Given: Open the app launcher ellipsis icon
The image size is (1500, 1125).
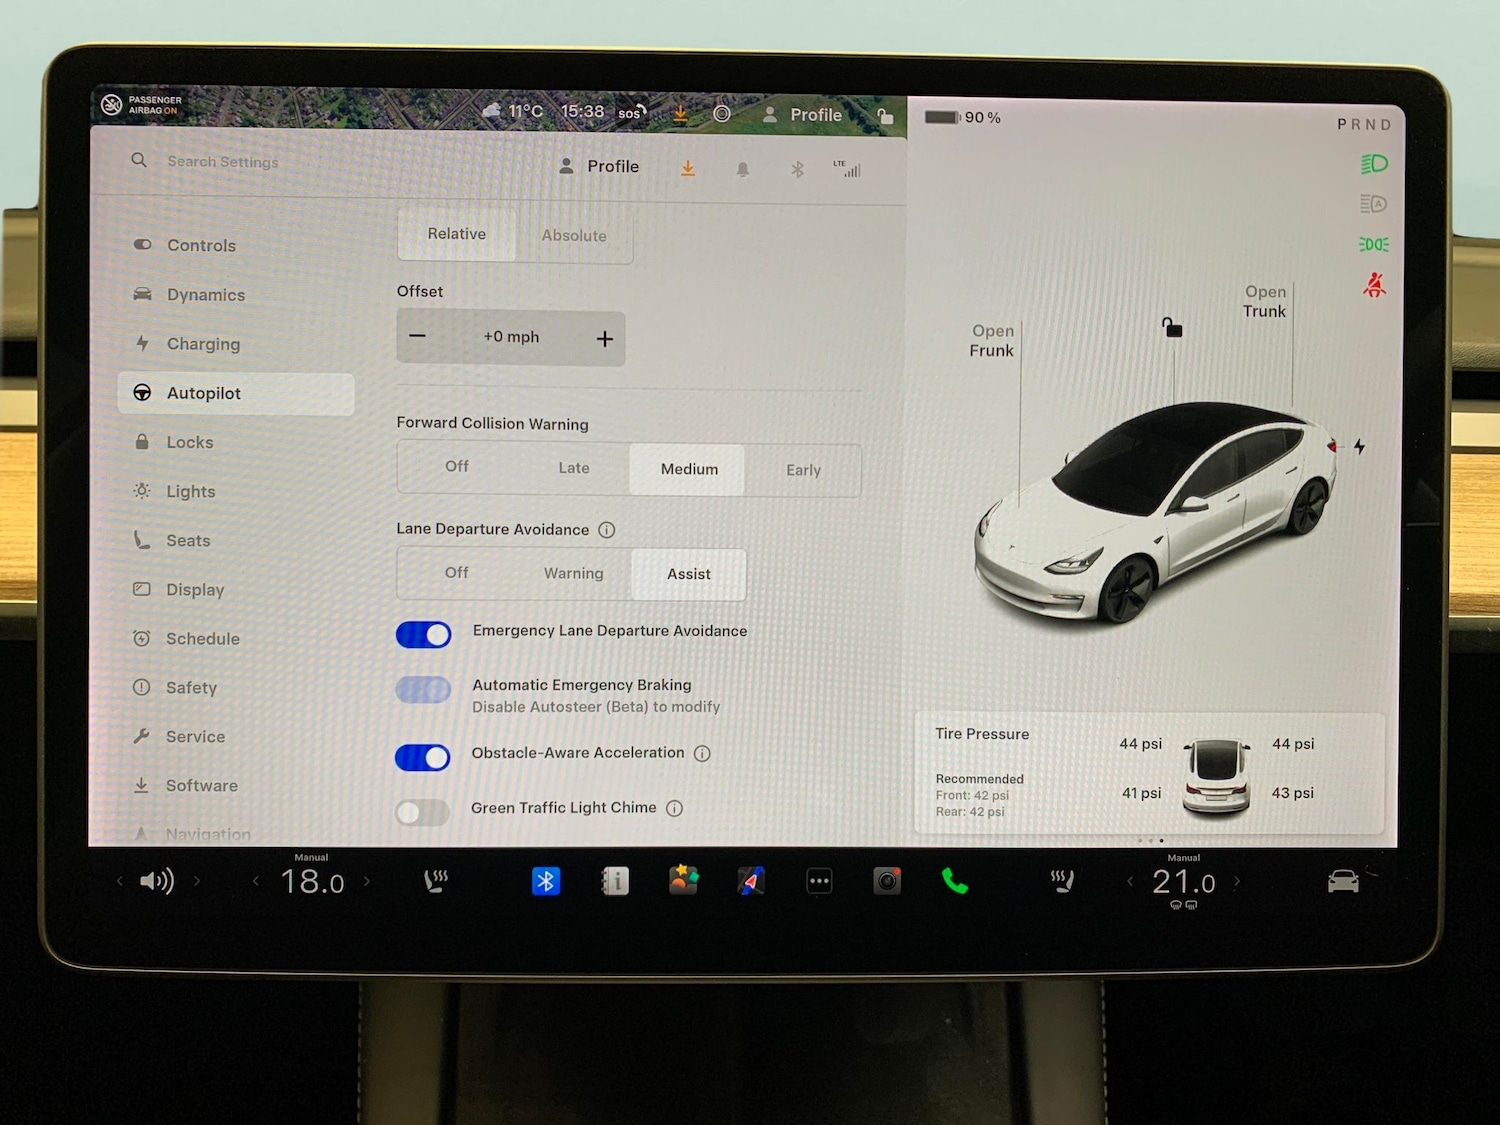Looking at the screenshot, I should 819,881.
